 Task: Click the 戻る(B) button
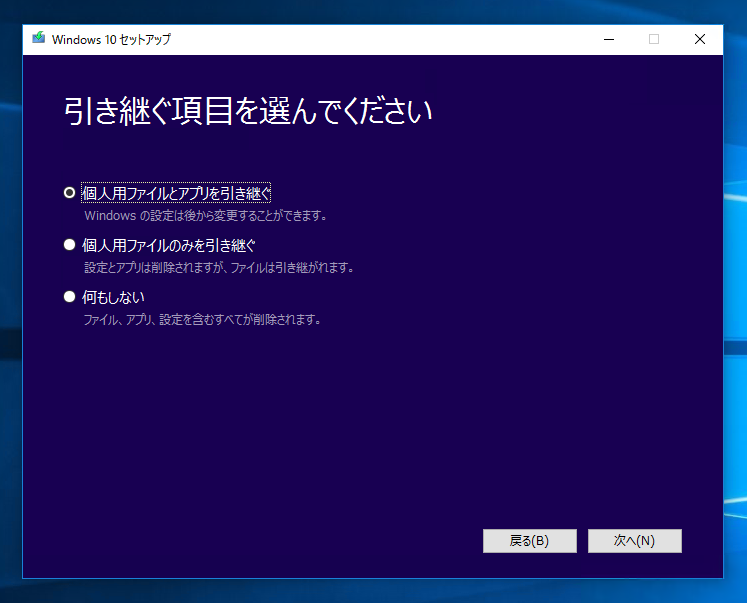[530, 541]
